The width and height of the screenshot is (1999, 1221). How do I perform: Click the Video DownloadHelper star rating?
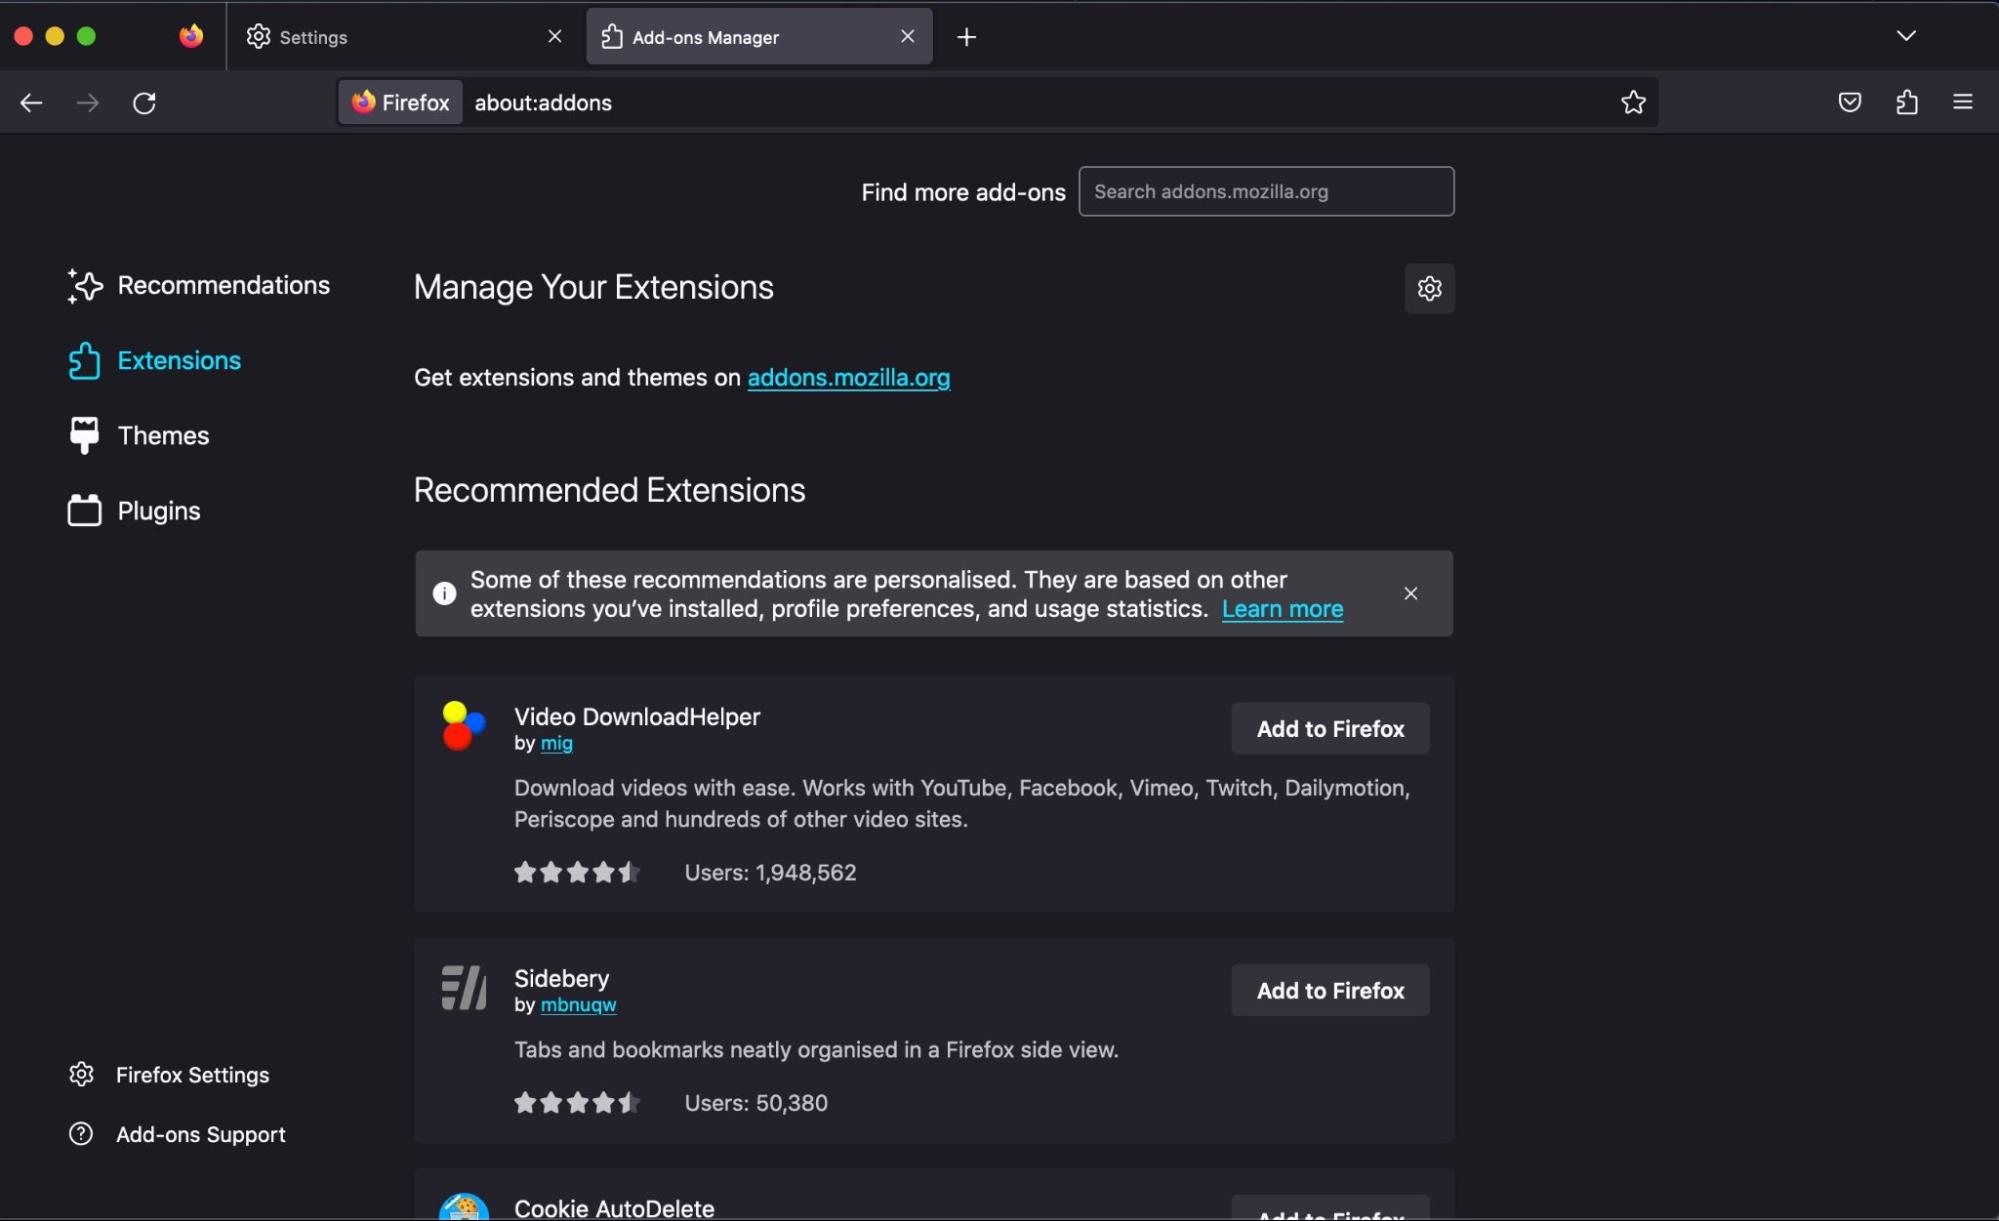coord(577,872)
